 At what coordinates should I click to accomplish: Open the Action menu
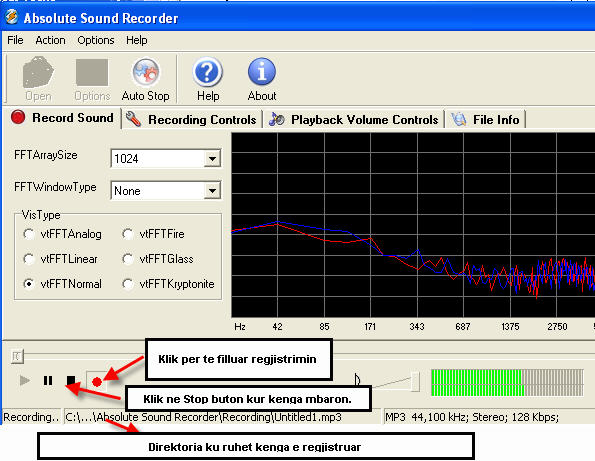coord(50,40)
